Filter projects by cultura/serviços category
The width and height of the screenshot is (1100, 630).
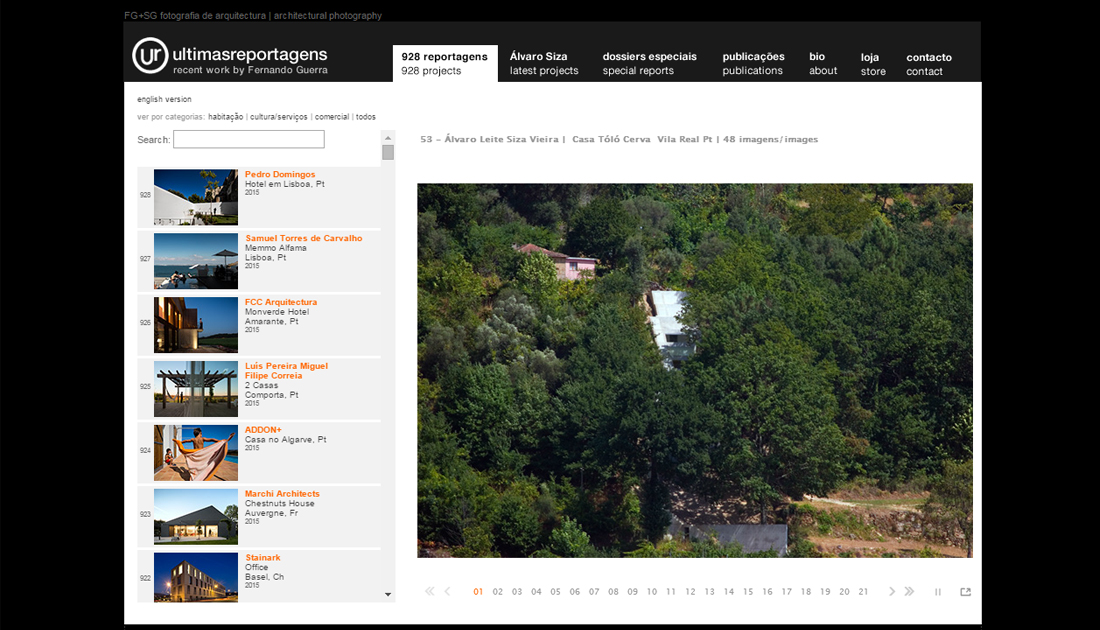[x=279, y=117]
